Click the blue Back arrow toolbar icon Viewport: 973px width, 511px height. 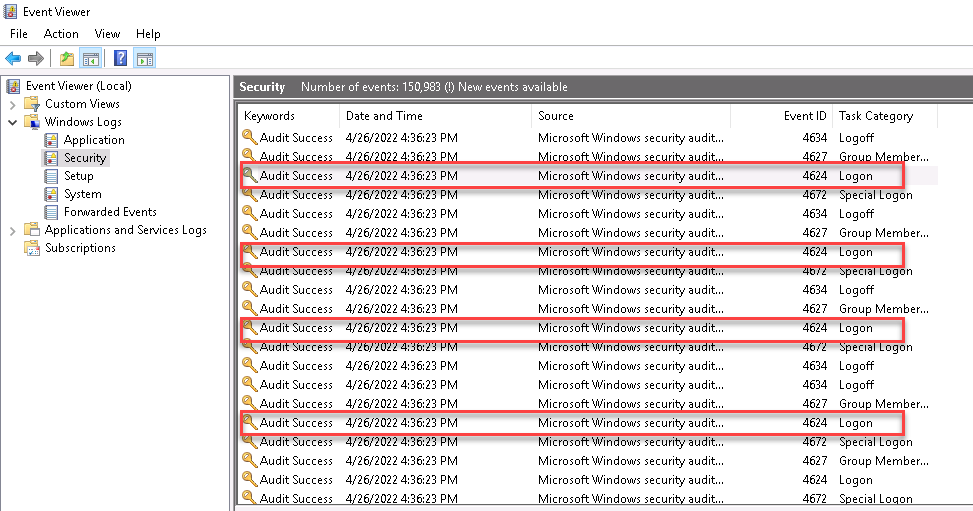point(13,59)
